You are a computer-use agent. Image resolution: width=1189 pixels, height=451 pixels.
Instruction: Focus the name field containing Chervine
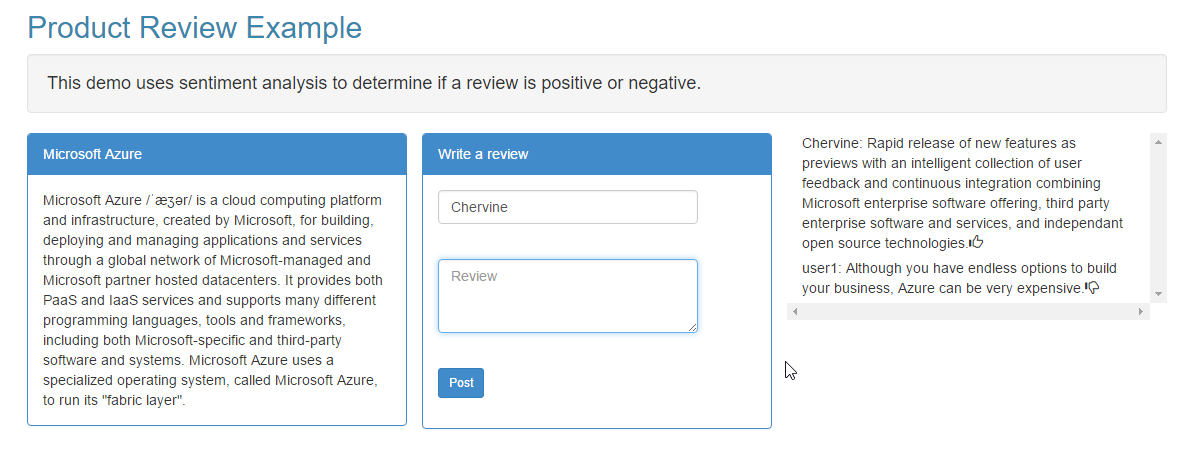[x=568, y=207]
